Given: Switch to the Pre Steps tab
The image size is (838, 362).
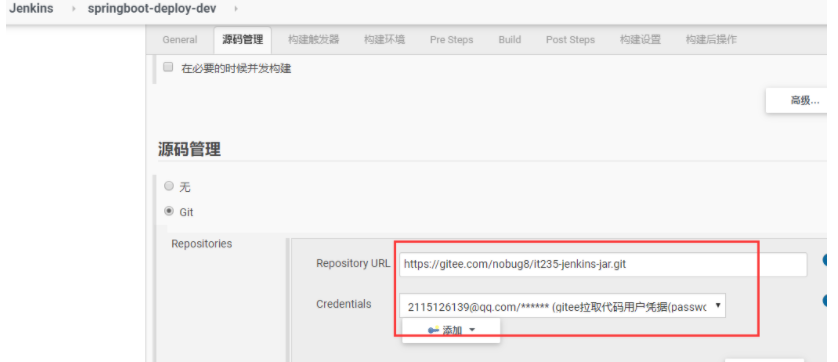Looking at the screenshot, I should (x=451, y=40).
